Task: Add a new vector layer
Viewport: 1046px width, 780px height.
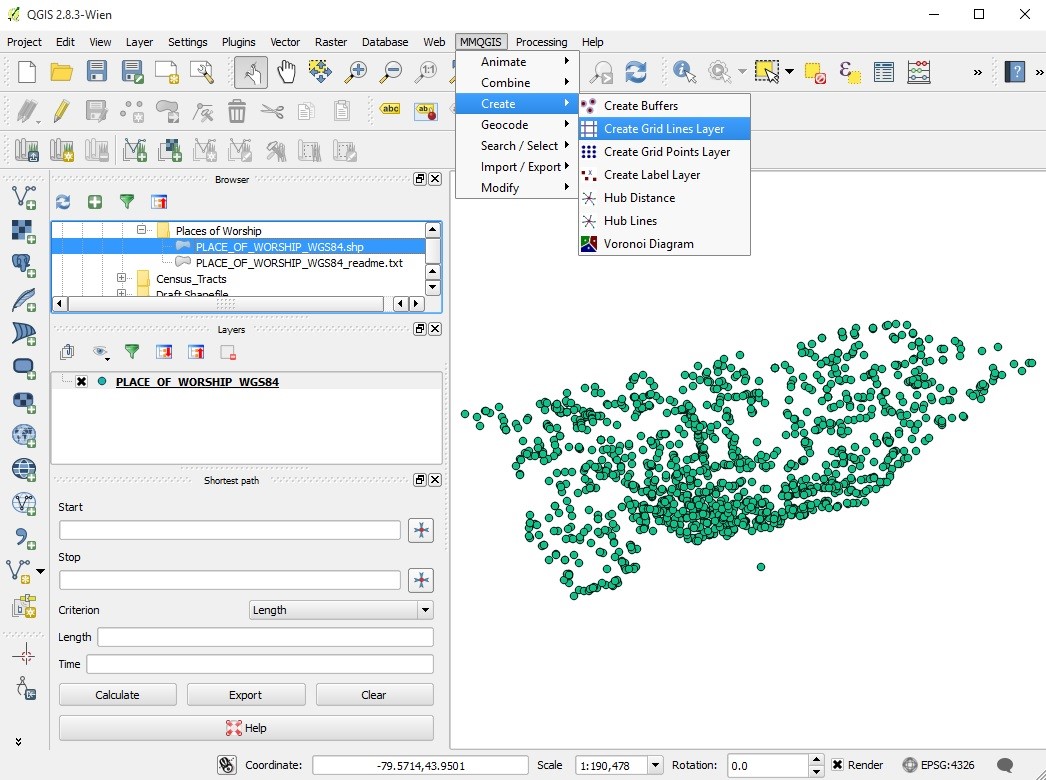Action: (x=22, y=197)
